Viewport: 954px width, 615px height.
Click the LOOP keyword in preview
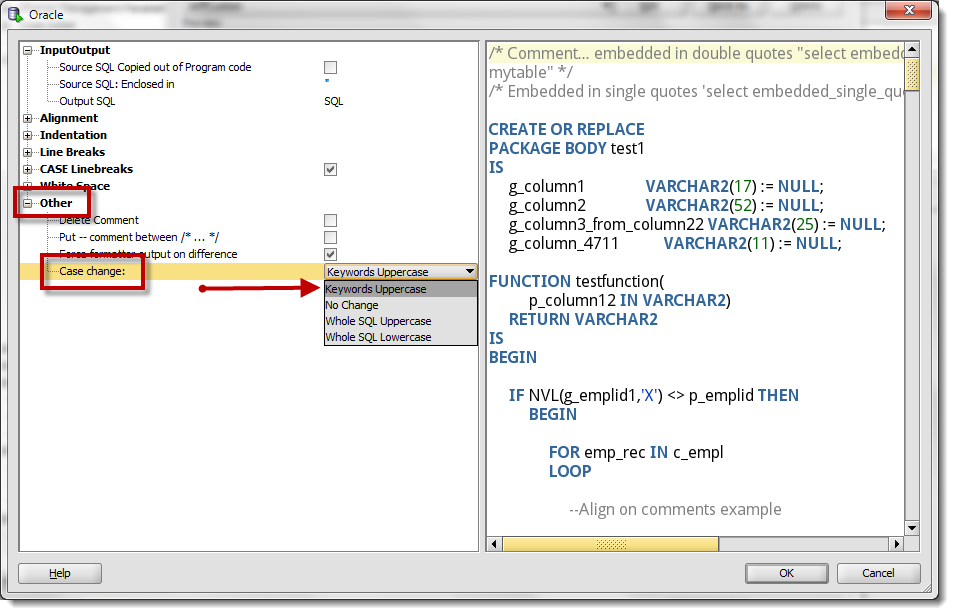(570, 471)
